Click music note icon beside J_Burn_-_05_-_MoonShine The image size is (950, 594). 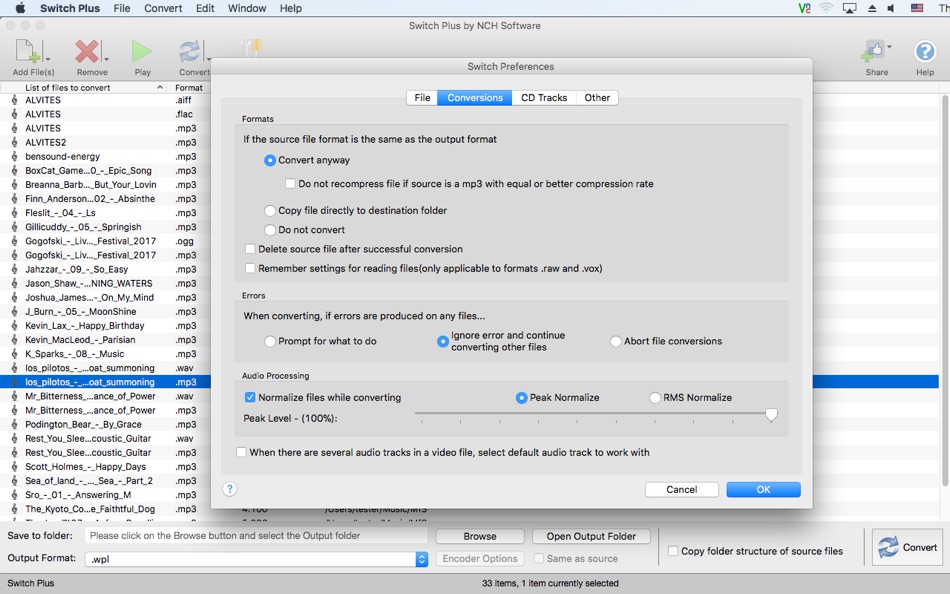click(14, 312)
